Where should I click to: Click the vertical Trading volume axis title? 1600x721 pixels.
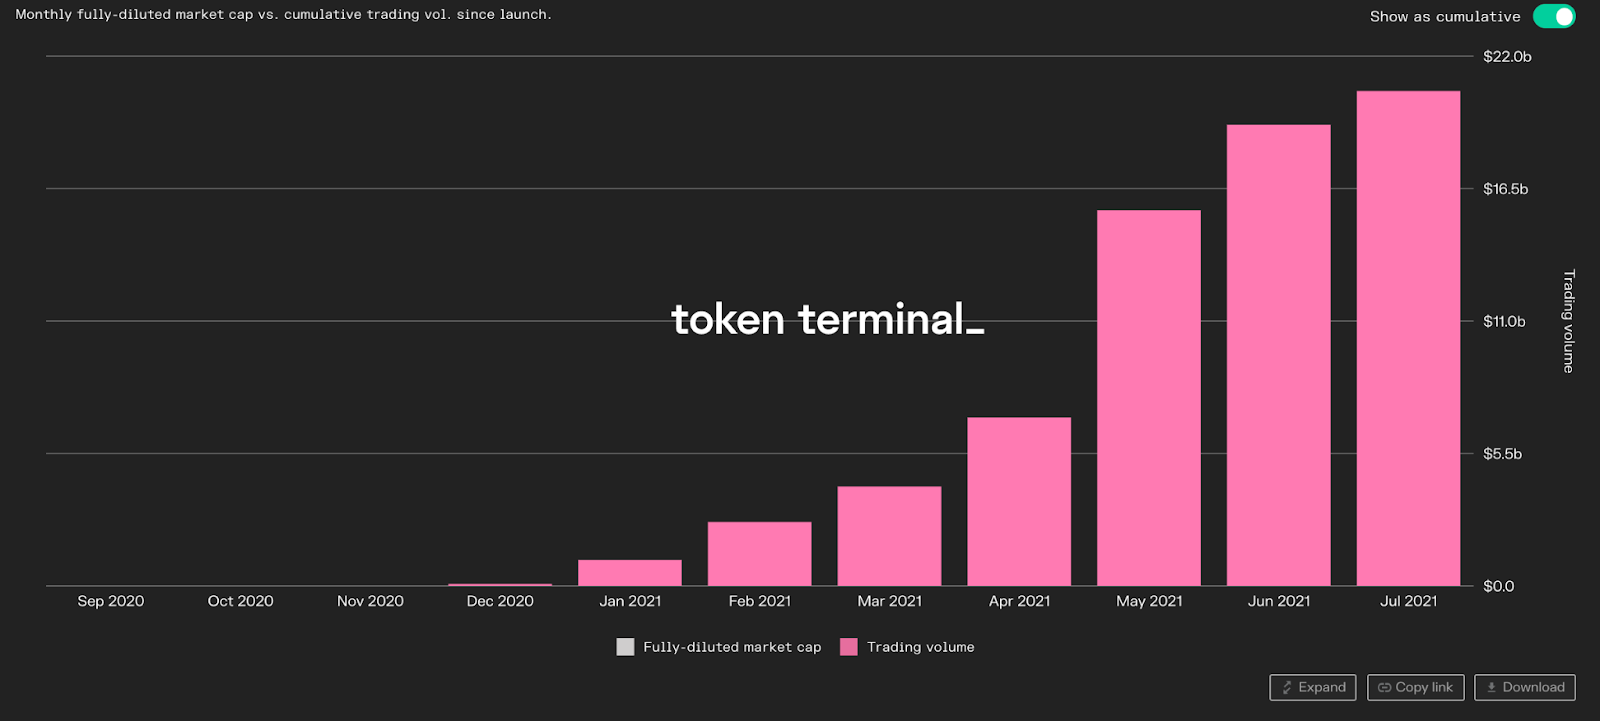click(x=1568, y=321)
